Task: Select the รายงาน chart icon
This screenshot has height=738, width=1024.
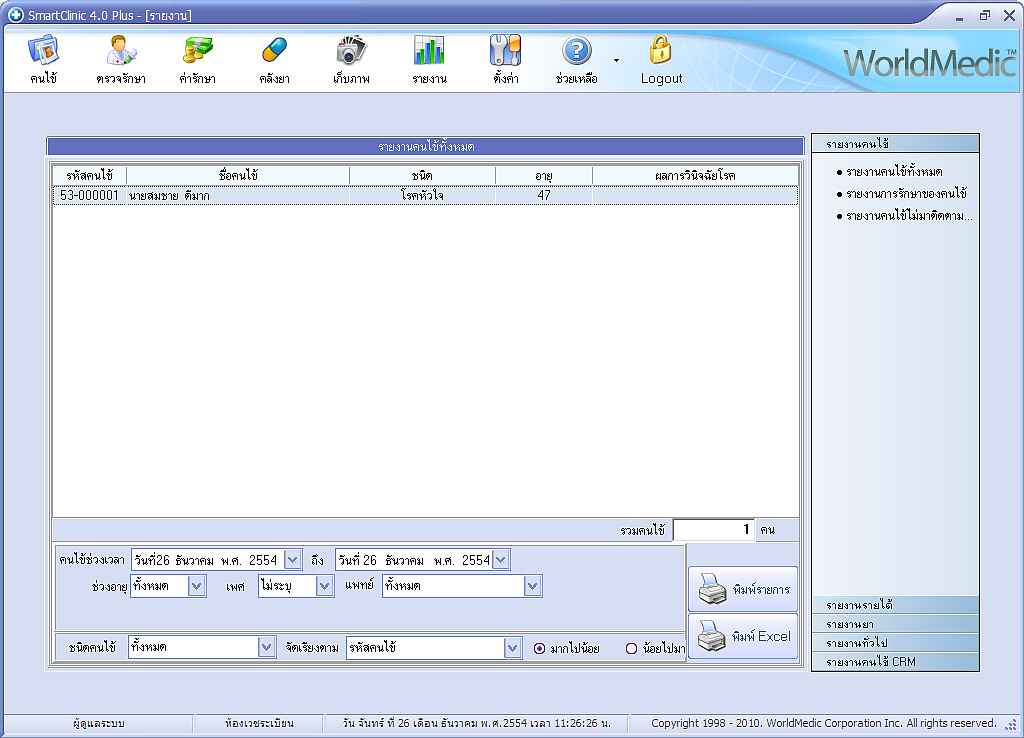Action: point(429,51)
